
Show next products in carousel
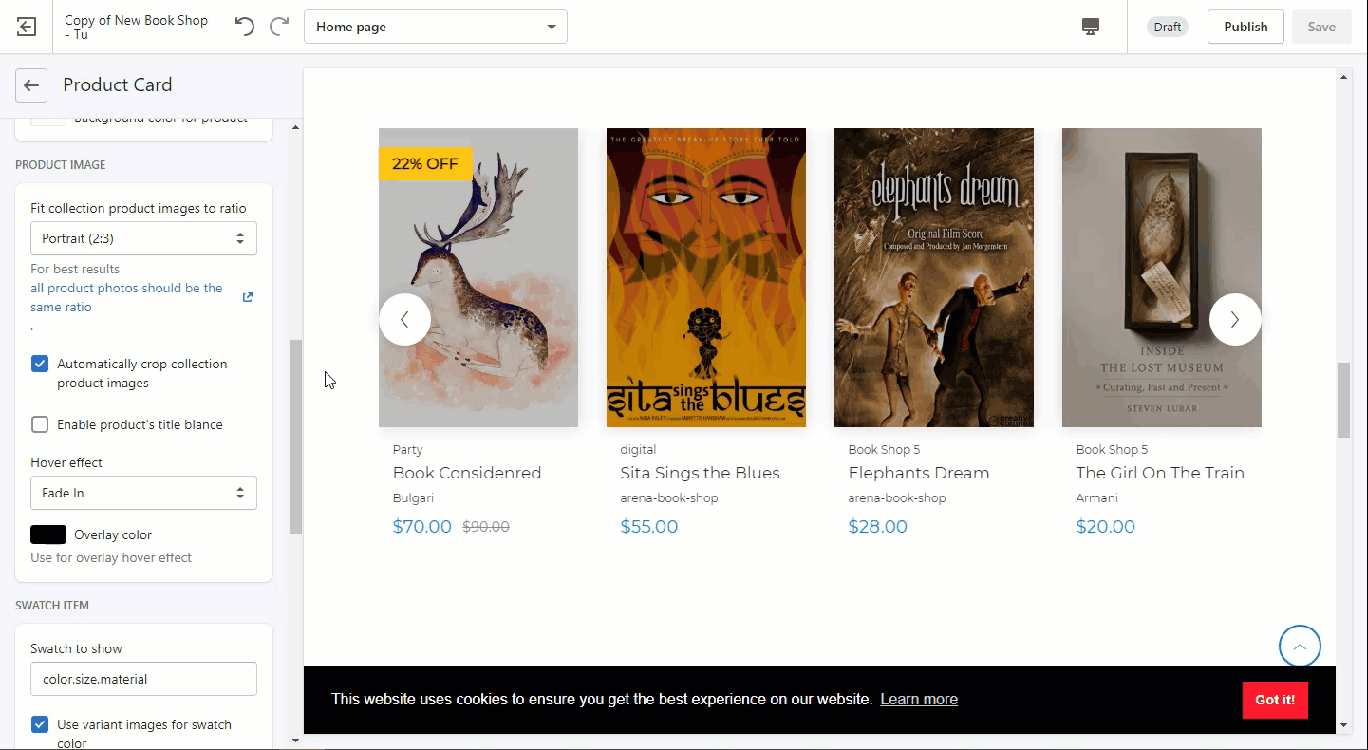click(1235, 319)
